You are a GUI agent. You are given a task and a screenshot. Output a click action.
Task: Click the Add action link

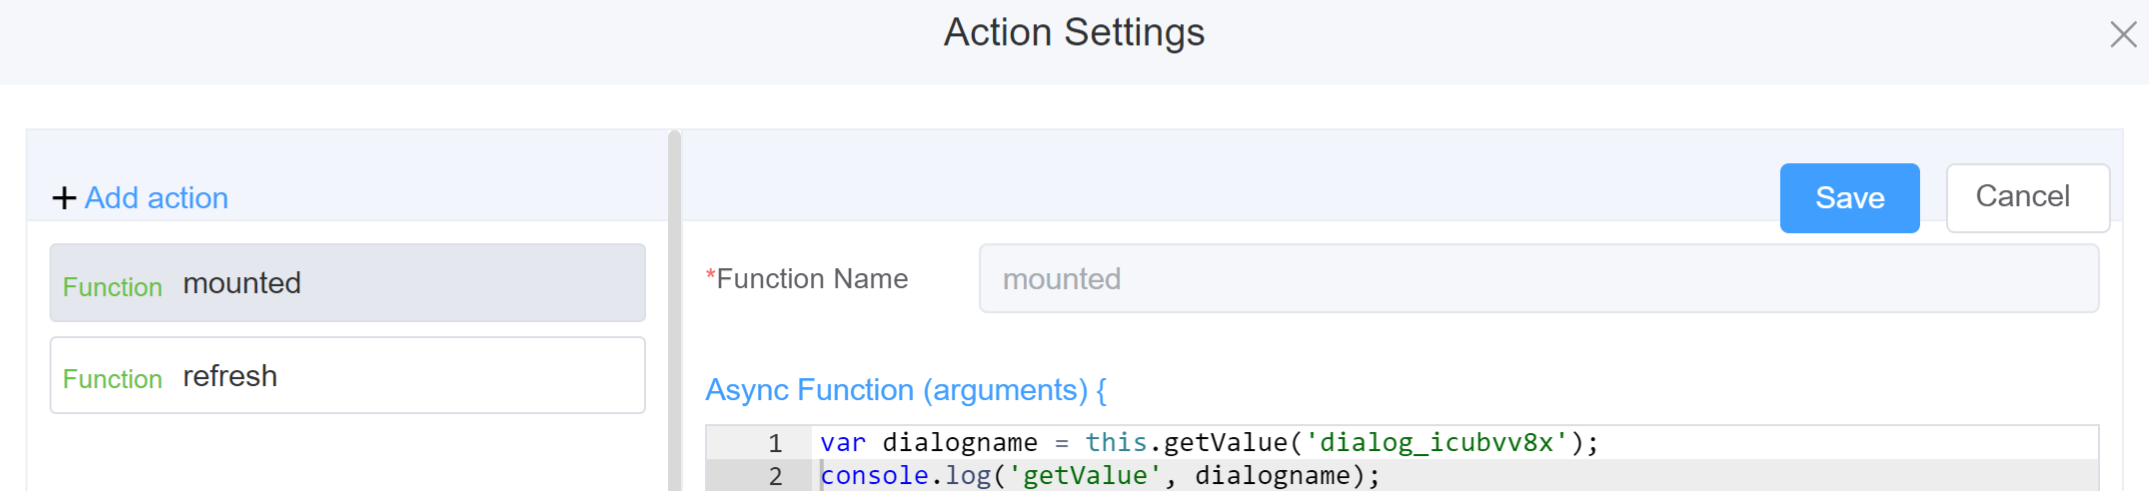[156, 198]
